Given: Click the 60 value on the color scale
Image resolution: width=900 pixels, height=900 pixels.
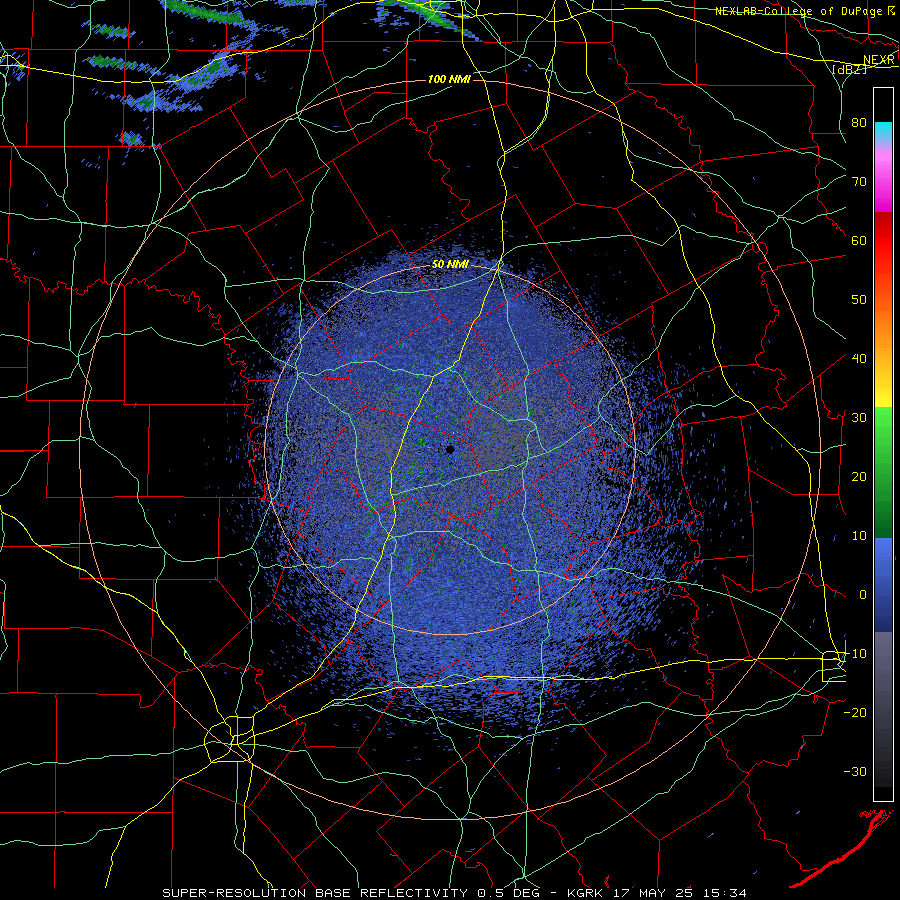Looking at the screenshot, I should coord(859,240).
